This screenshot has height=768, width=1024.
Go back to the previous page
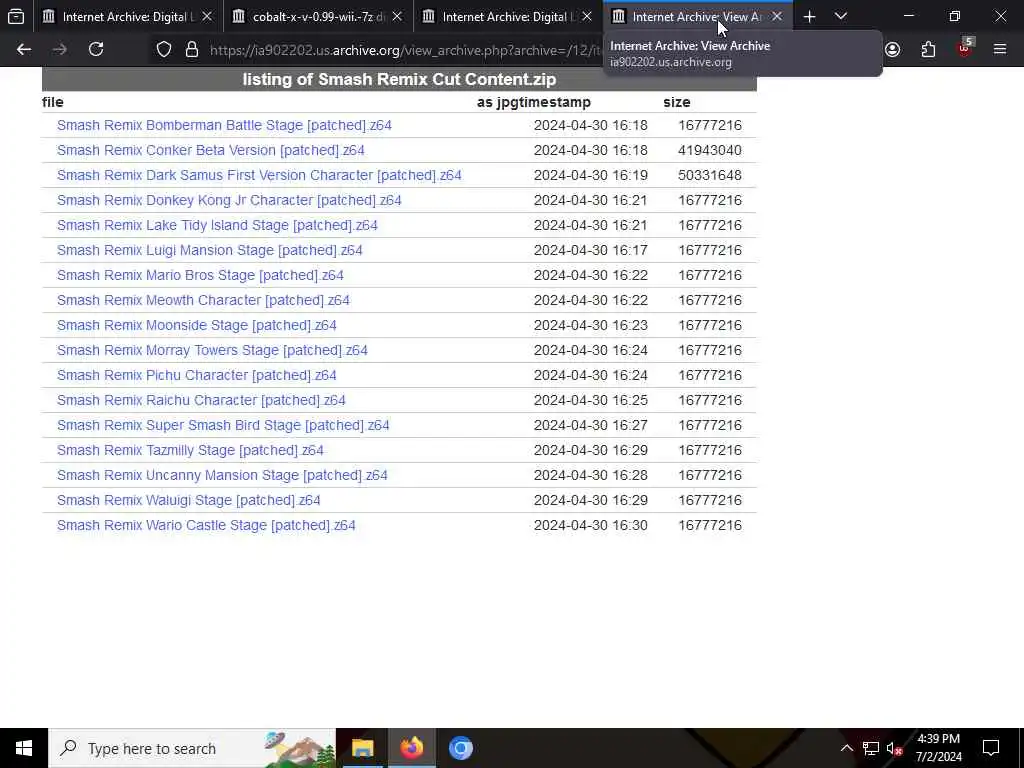24,49
